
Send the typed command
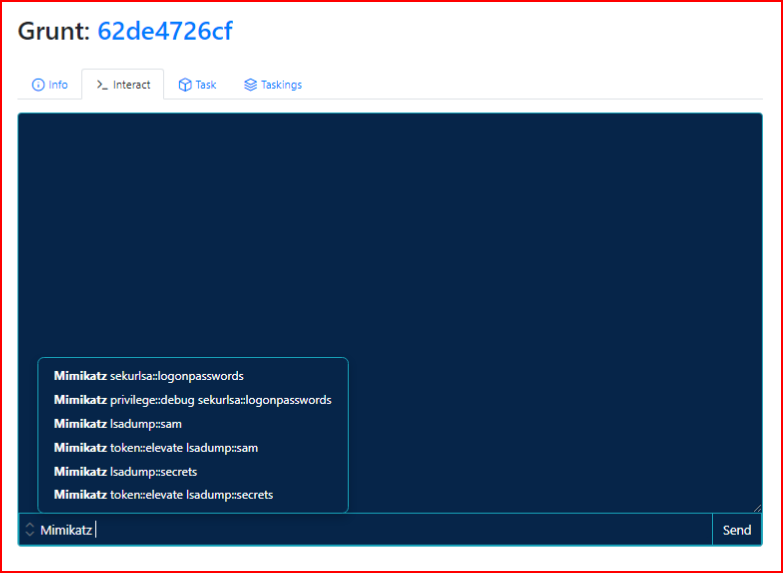point(737,530)
